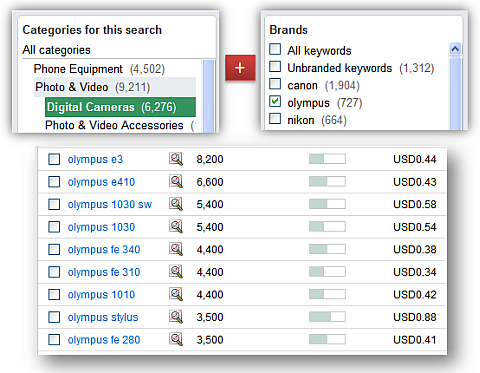Open search insights icon for olympus 1030 sw
This screenshot has width=480, height=373.
(x=176, y=204)
